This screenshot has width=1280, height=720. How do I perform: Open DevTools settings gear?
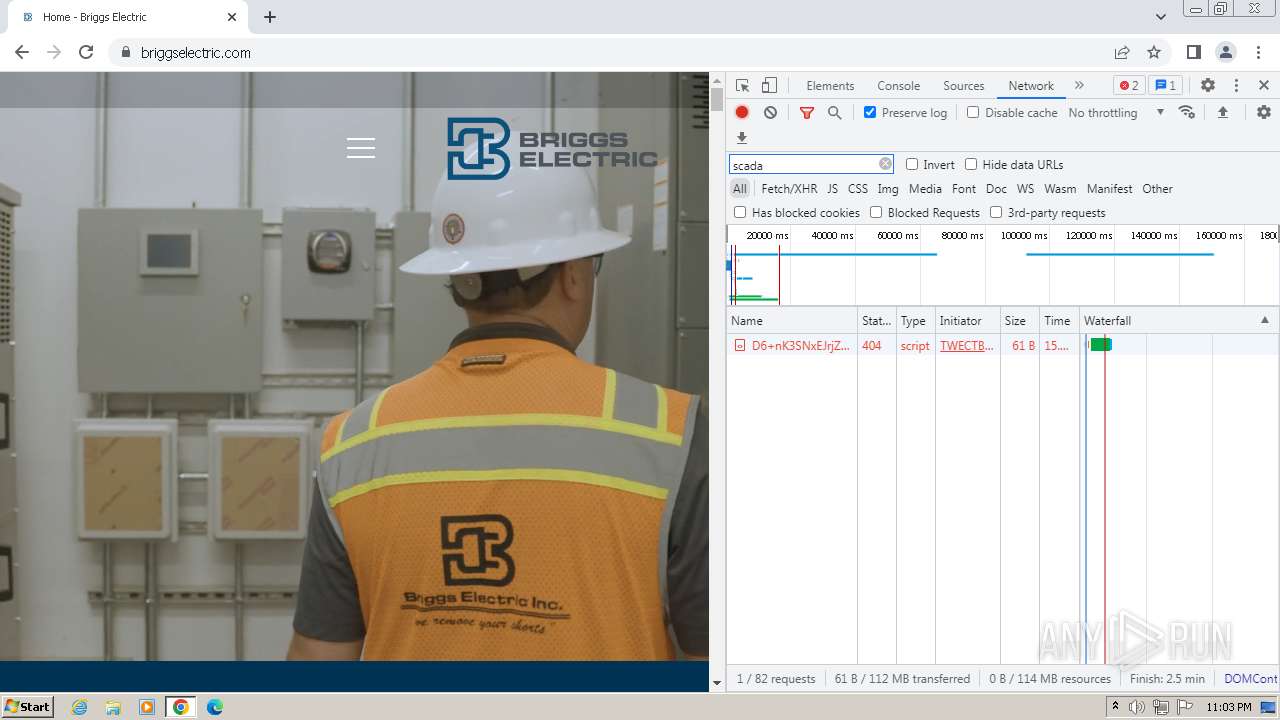tap(1208, 86)
